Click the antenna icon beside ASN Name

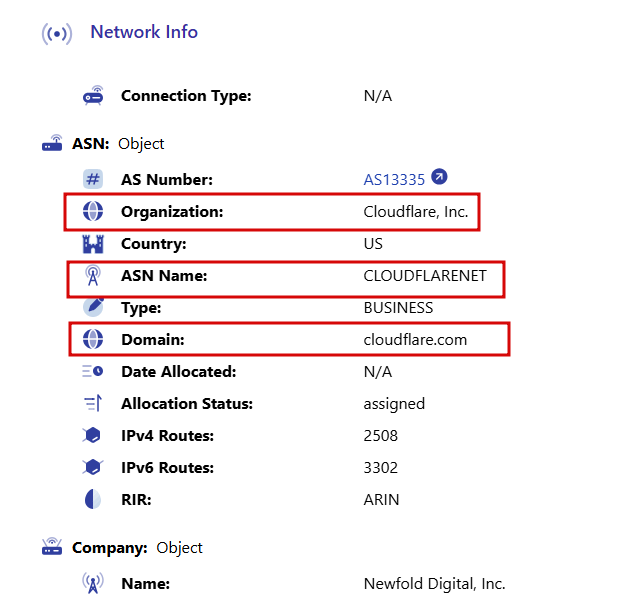coord(93,276)
